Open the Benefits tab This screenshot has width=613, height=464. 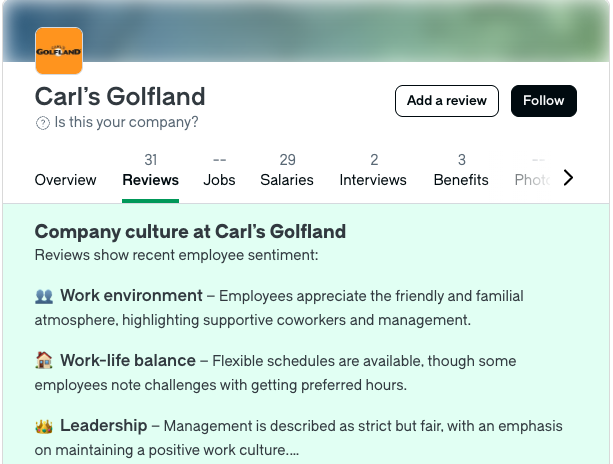(x=461, y=180)
